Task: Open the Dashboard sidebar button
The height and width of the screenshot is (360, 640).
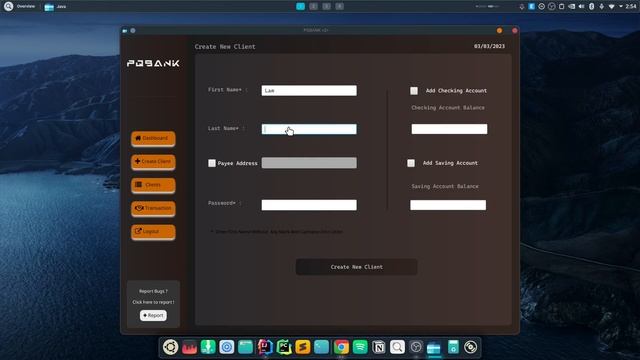Action: coord(153,138)
